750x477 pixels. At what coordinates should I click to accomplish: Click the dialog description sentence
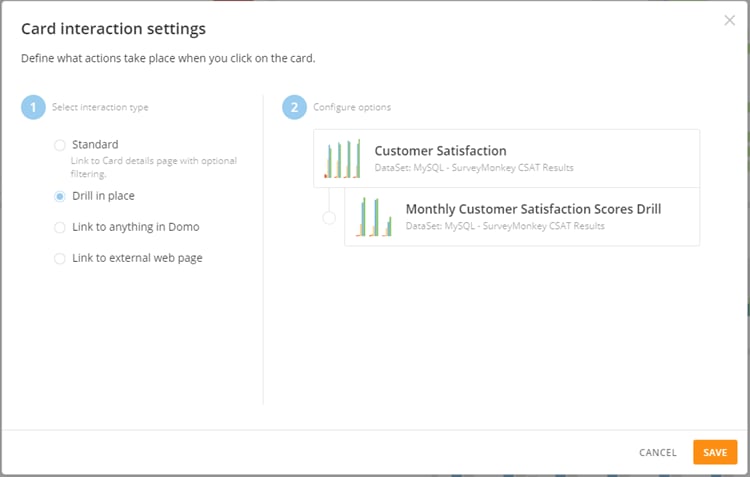pyautogui.click(x=168, y=58)
